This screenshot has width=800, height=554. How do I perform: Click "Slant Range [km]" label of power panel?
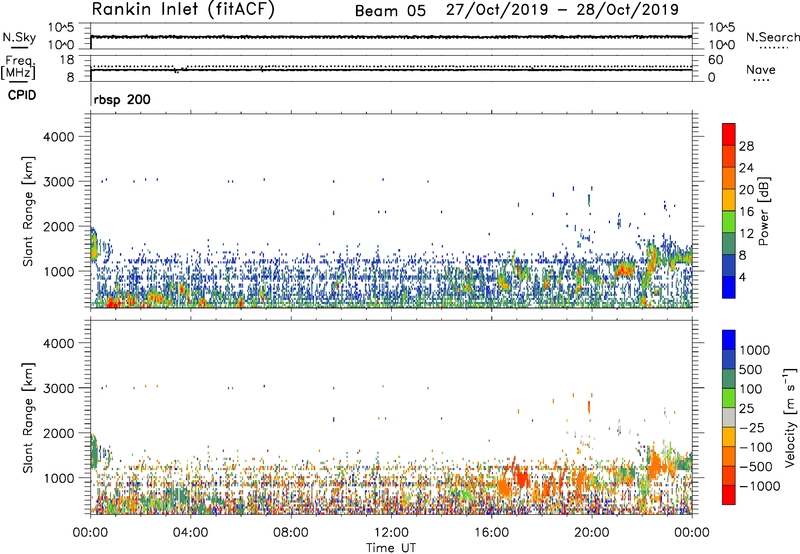click(28, 211)
